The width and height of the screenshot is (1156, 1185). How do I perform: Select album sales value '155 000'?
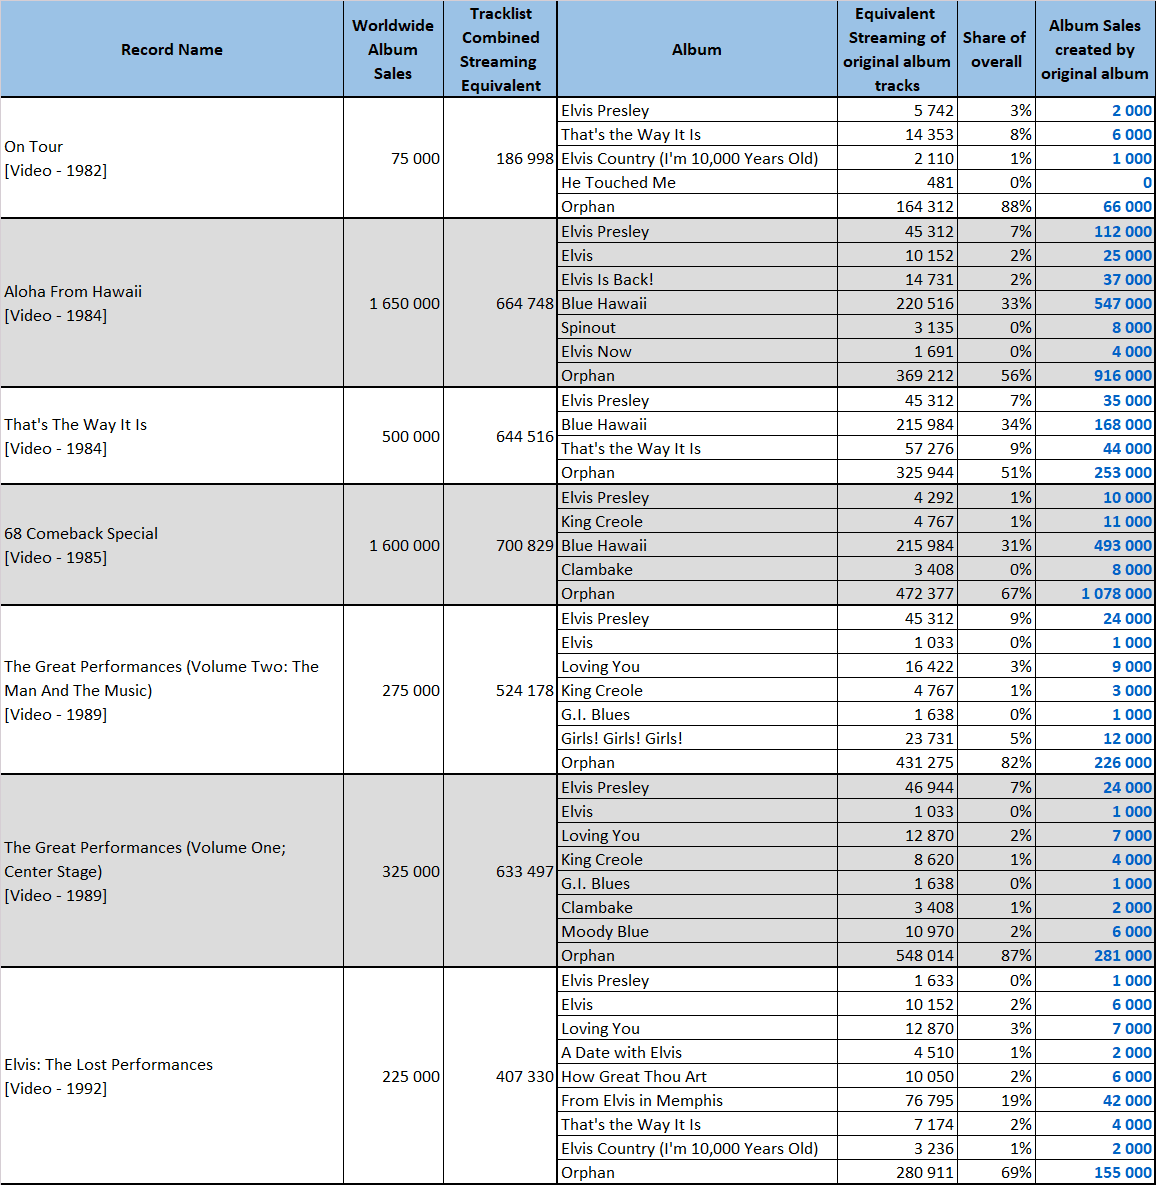(x=1123, y=1172)
